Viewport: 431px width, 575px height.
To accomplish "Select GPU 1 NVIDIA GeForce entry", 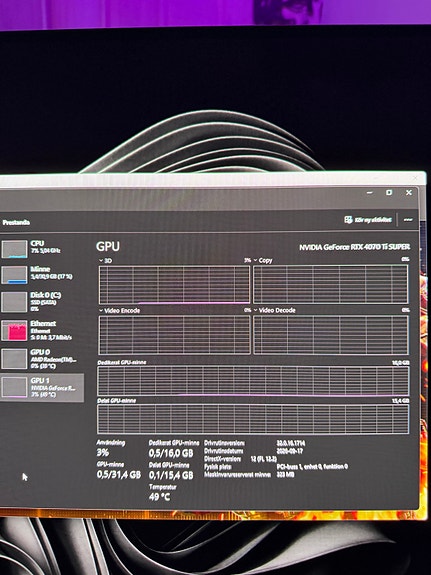I will click(x=41, y=388).
